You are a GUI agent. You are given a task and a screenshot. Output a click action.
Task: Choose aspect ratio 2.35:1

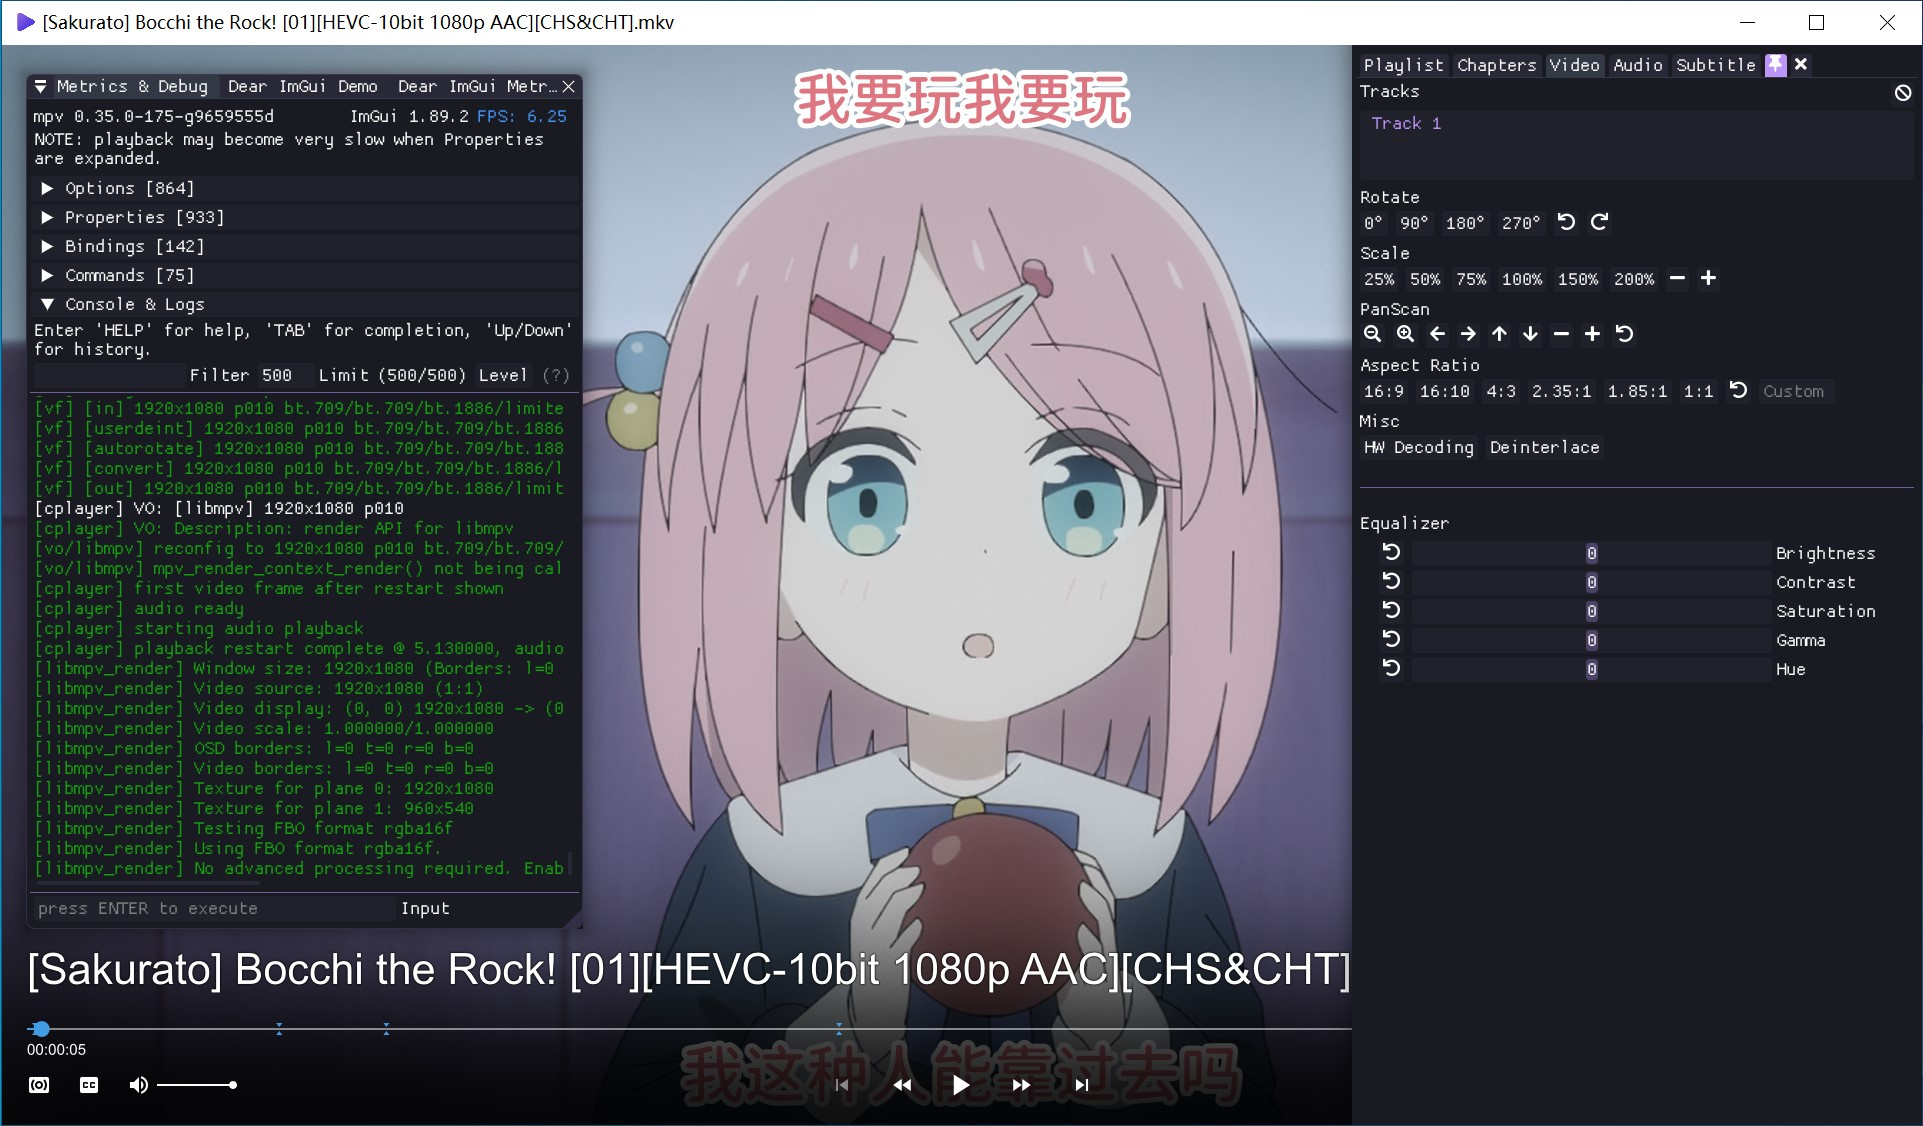(1561, 391)
